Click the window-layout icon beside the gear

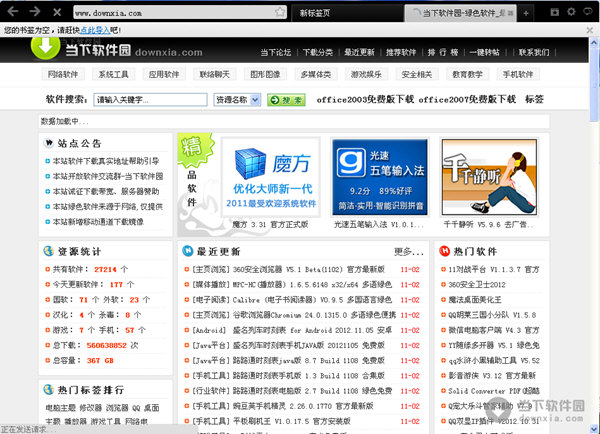(554, 12)
